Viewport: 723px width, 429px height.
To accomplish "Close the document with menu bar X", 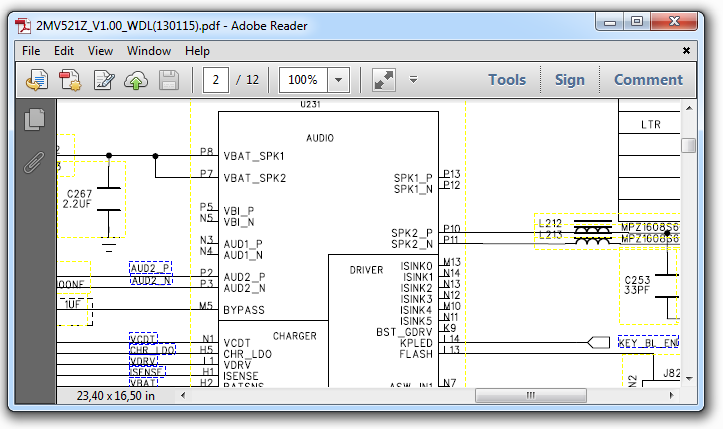I will 686,51.
